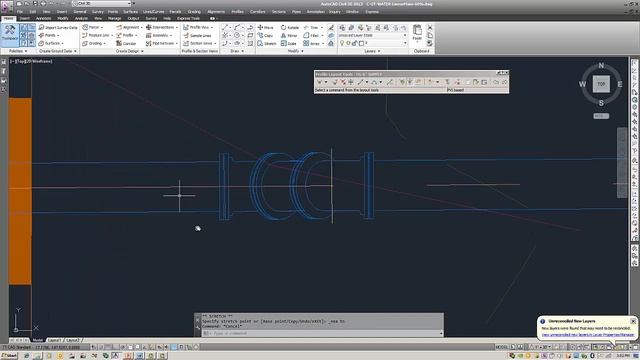The width and height of the screenshot is (640, 360).
Task: Click the MODEL status bar button
Action: (501, 347)
